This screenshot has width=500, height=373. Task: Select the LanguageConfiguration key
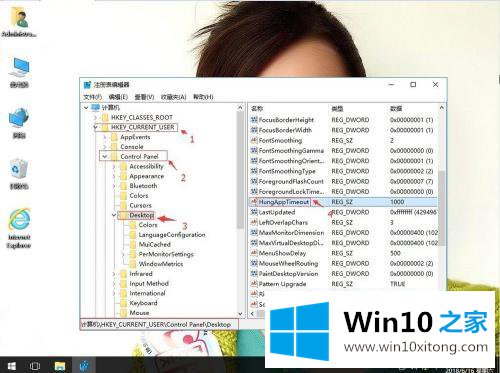[172, 235]
